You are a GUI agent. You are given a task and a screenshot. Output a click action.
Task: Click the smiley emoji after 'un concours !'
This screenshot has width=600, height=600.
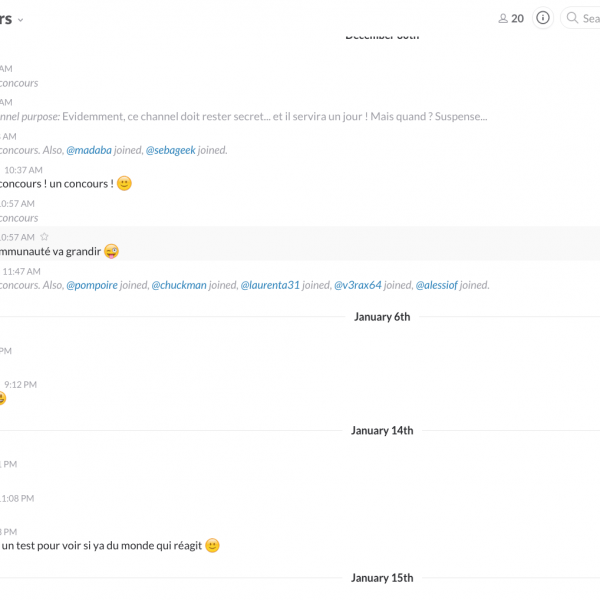click(124, 183)
